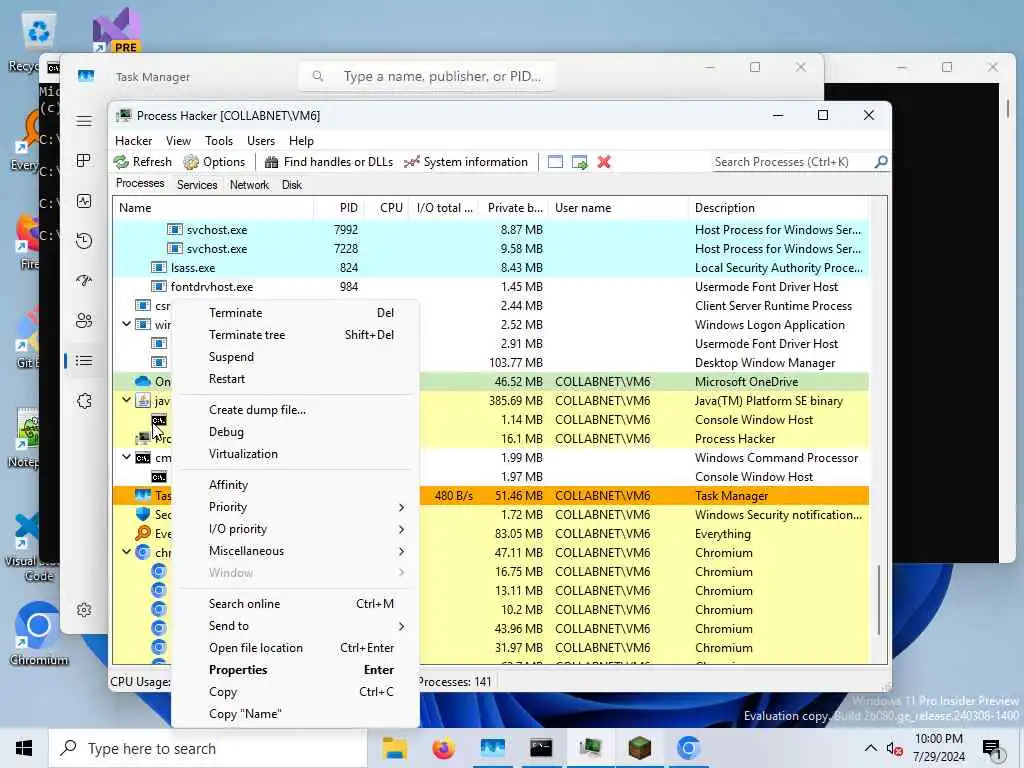Viewport: 1024px width, 768px height.
Task: Click the Refresh toolbar button
Action: pos(142,162)
